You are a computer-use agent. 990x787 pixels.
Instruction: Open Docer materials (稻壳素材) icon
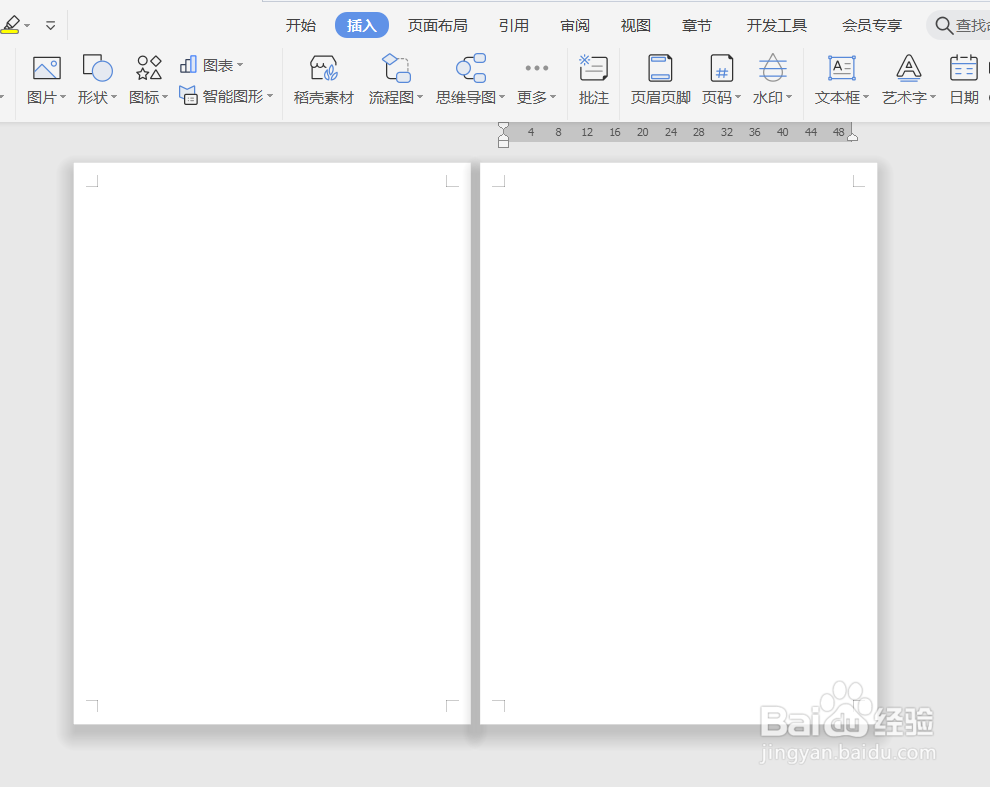point(323,68)
